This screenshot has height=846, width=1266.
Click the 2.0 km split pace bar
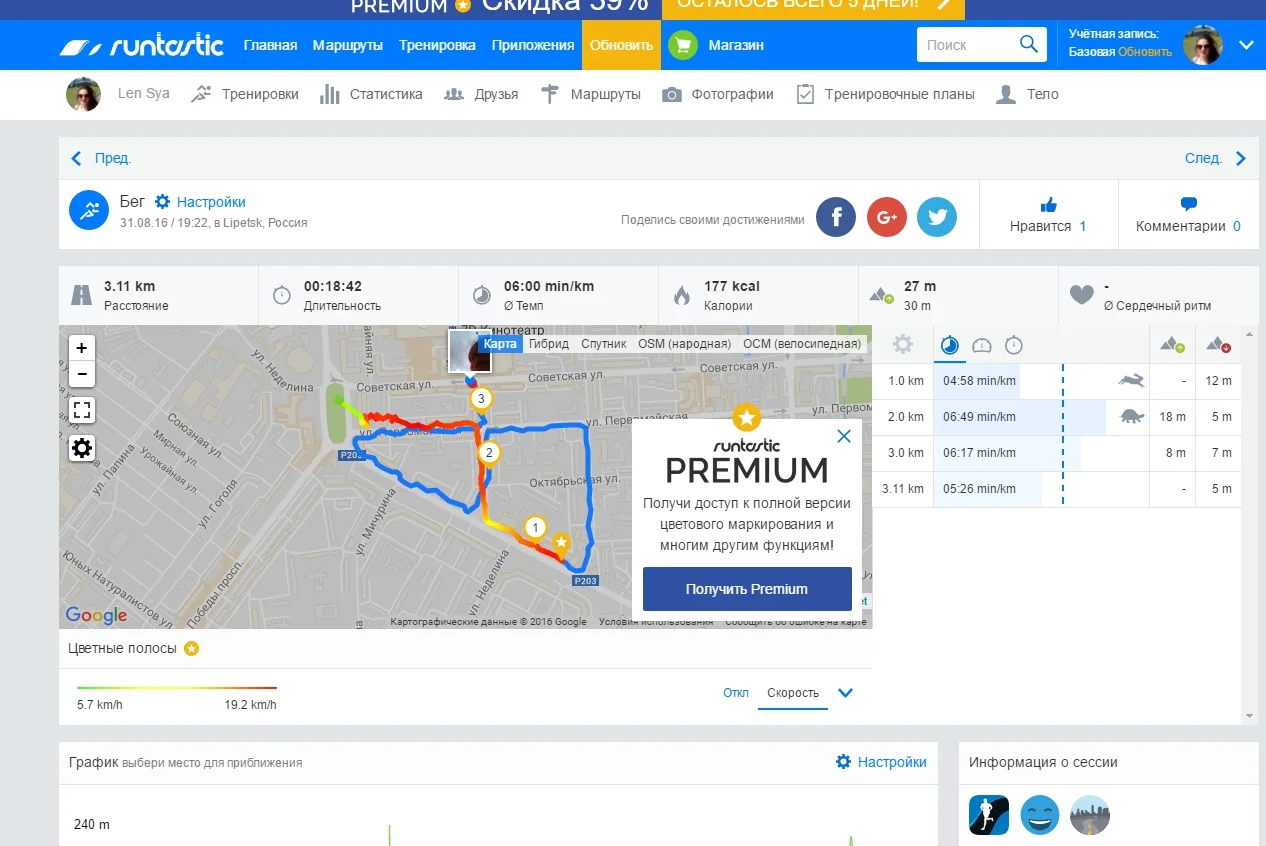pyautogui.click(x=1020, y=417)
